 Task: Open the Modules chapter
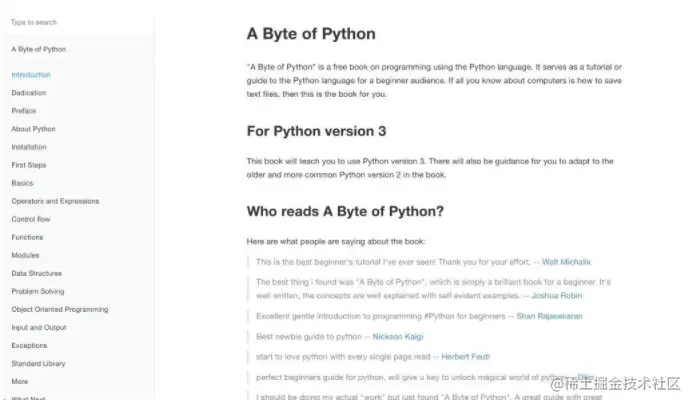[25, 255]
